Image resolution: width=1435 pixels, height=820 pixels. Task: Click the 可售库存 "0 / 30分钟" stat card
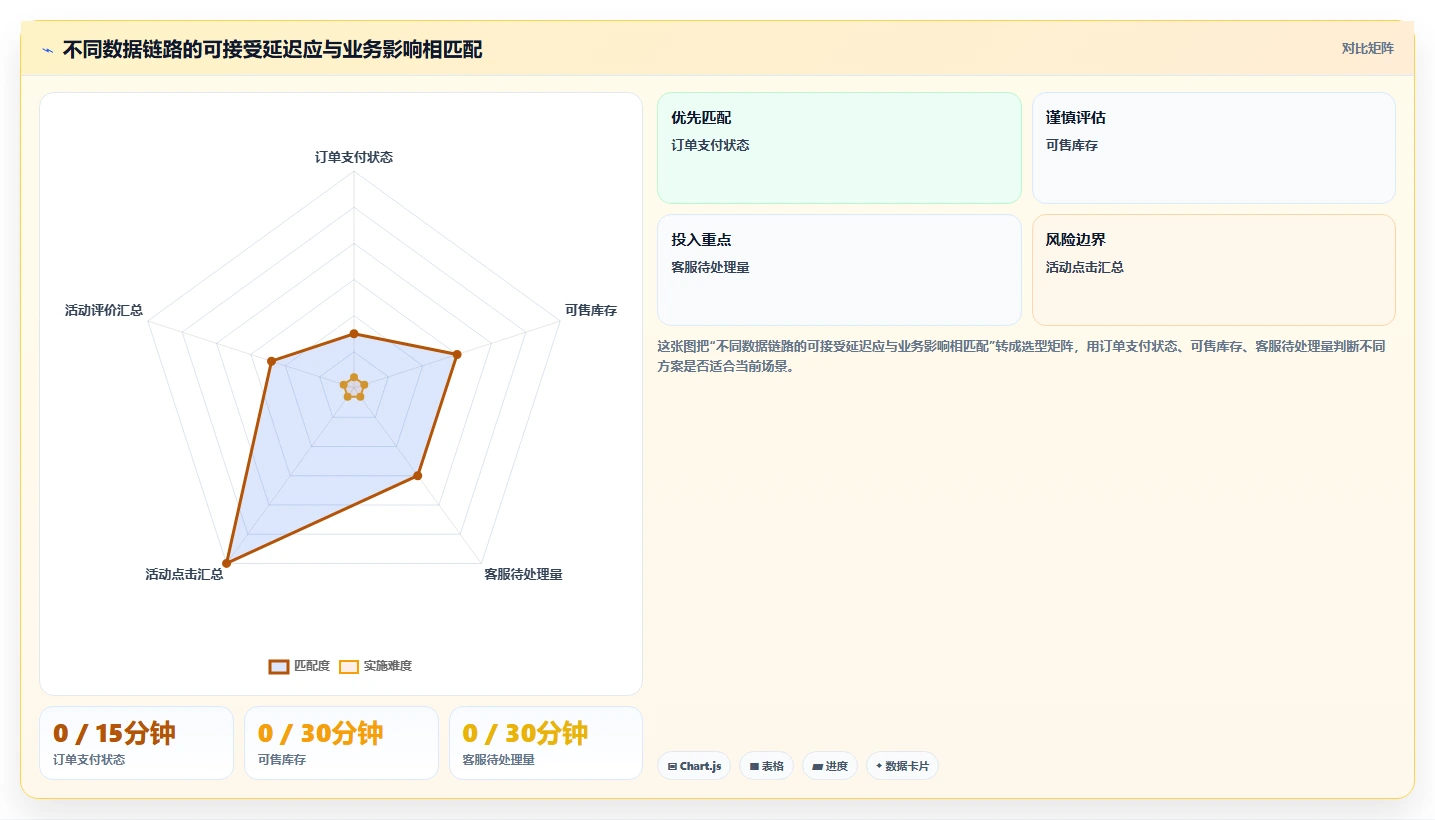click(x=341, y=743)
